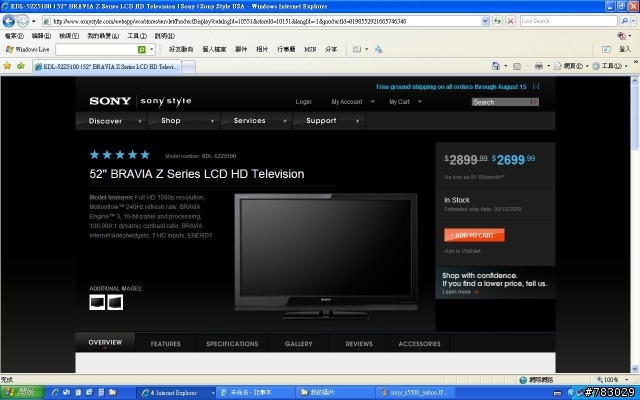This screenshot has width=640, height=400.
Task: Click the Print icon in command bar
Action: pyautogui.click(x=539, y=66)
